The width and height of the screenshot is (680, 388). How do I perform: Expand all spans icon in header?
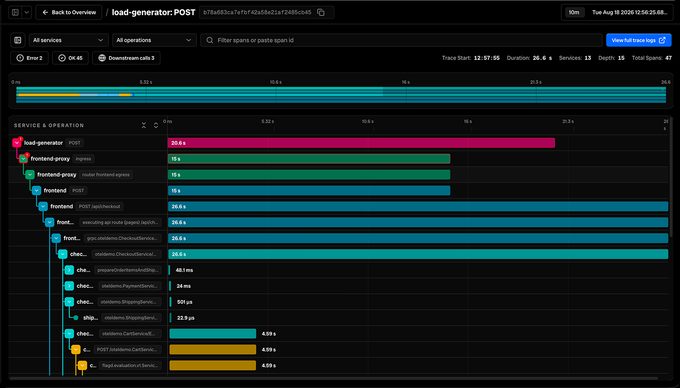pos(156,125)
